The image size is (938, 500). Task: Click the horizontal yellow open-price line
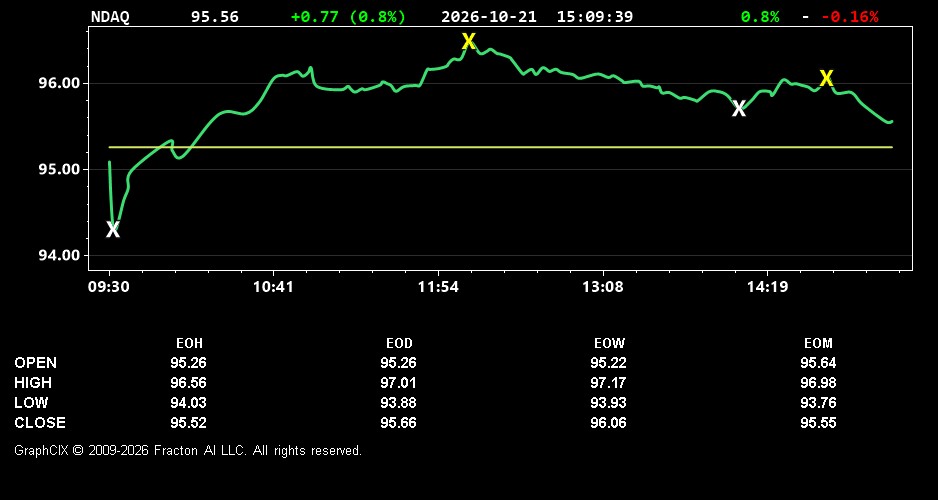point(501,147)
